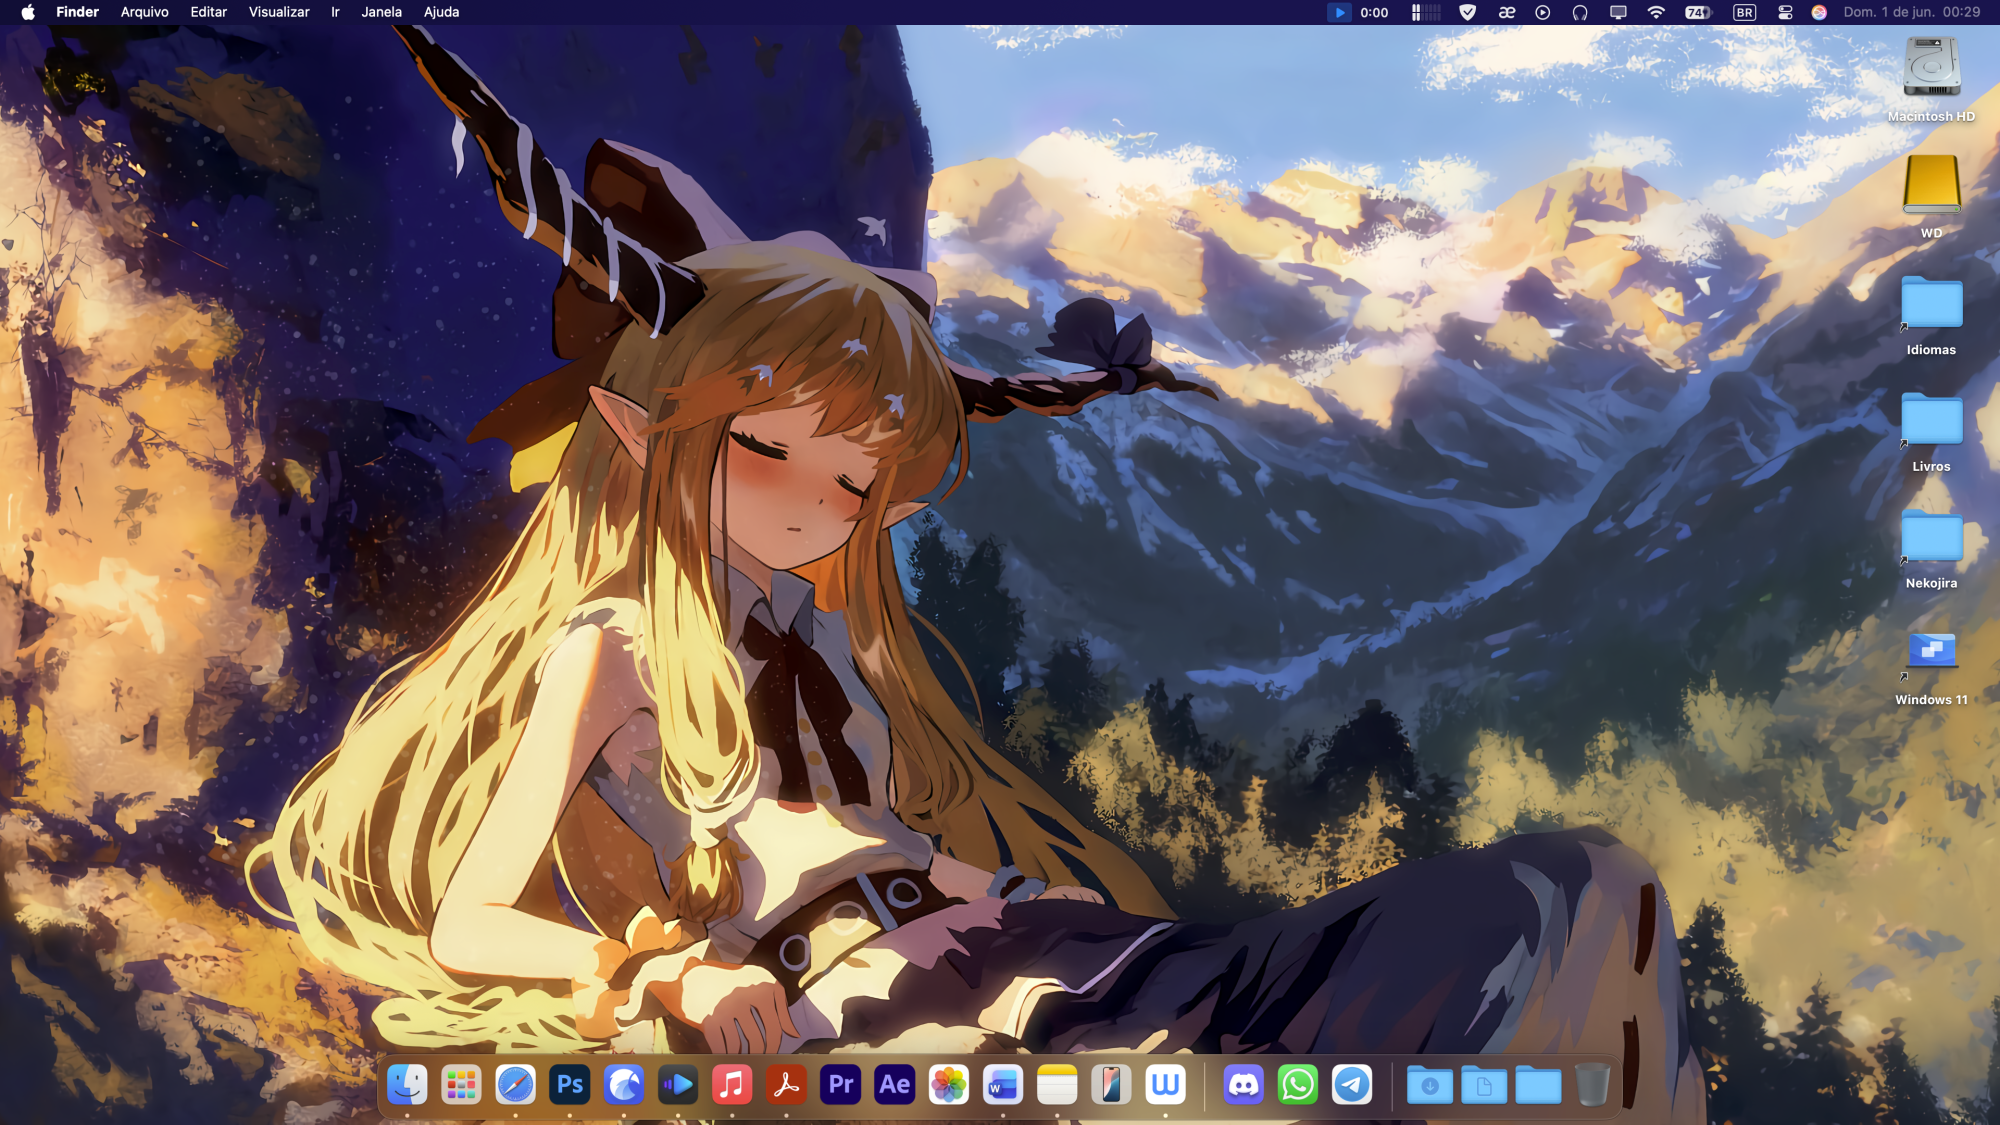Open After Effects in the Dock

pos(895,1084)
